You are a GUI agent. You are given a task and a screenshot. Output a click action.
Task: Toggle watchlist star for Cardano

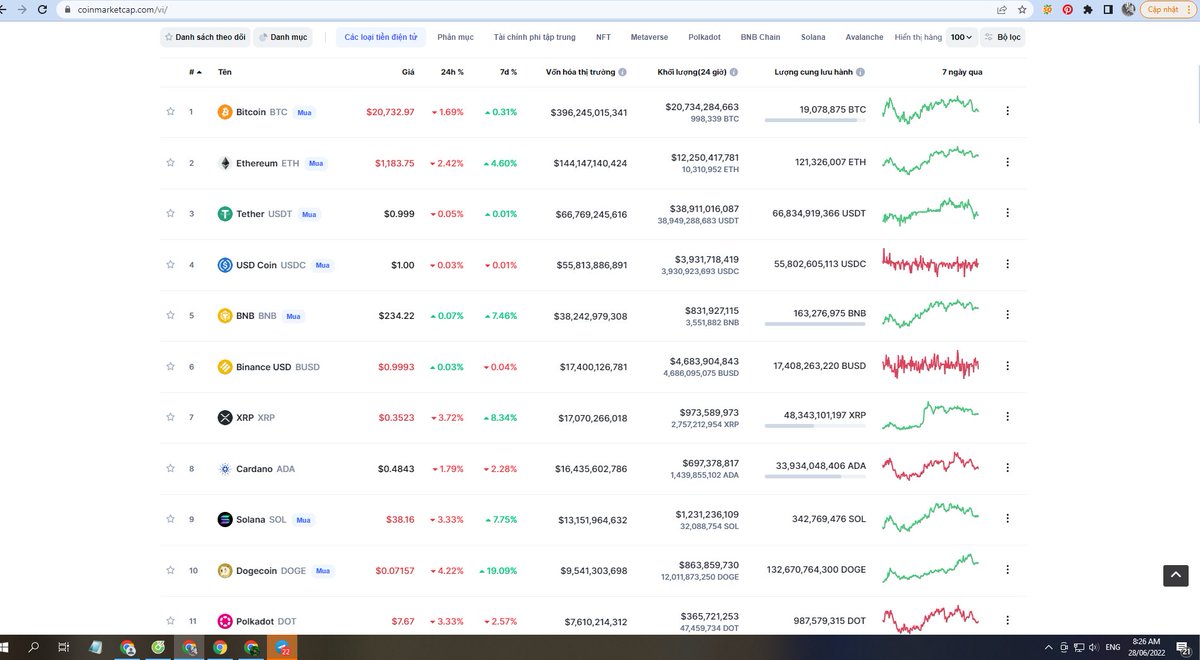[171, 468]
